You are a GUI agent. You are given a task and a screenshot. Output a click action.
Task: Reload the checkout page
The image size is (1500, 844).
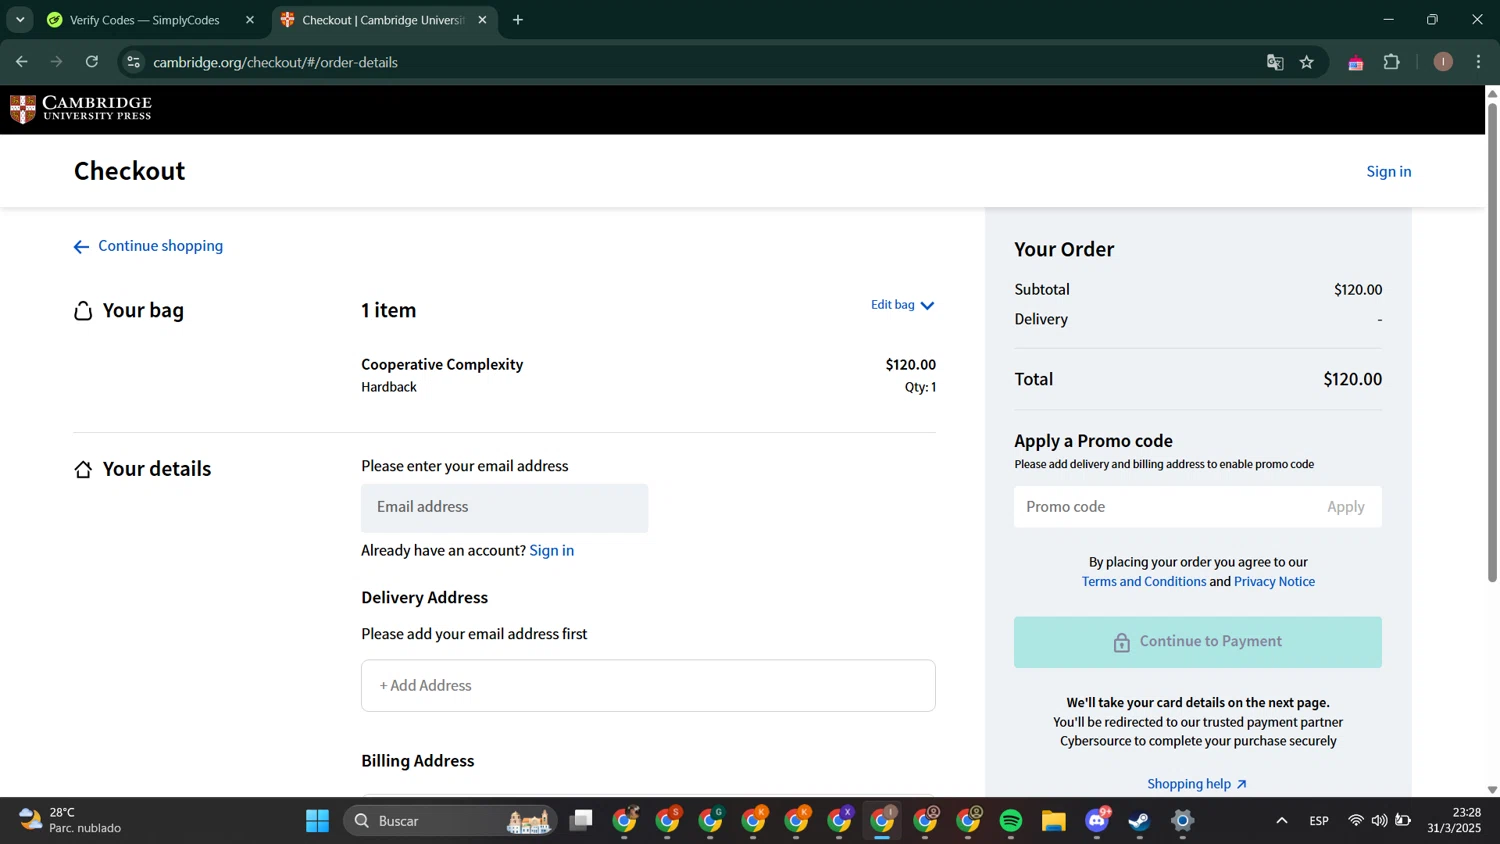[x=92, y=62]
